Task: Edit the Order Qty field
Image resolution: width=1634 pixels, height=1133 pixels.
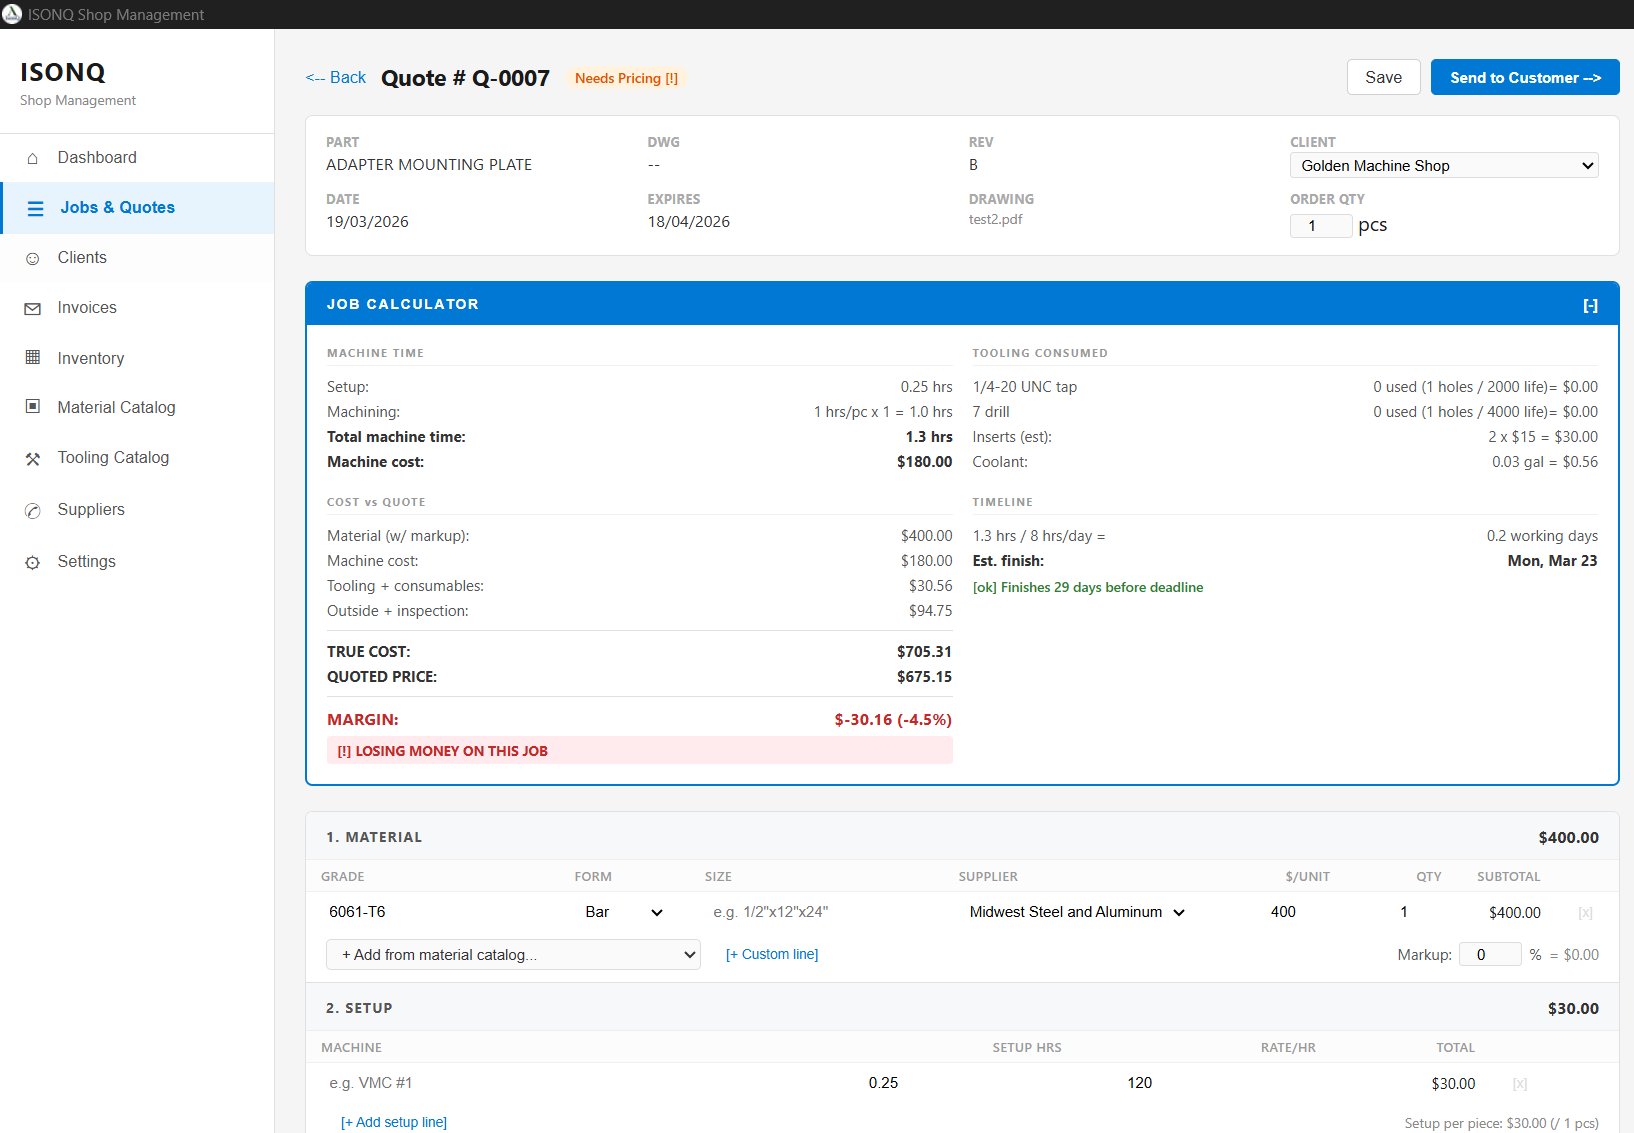Action: tap(1321, 225)
